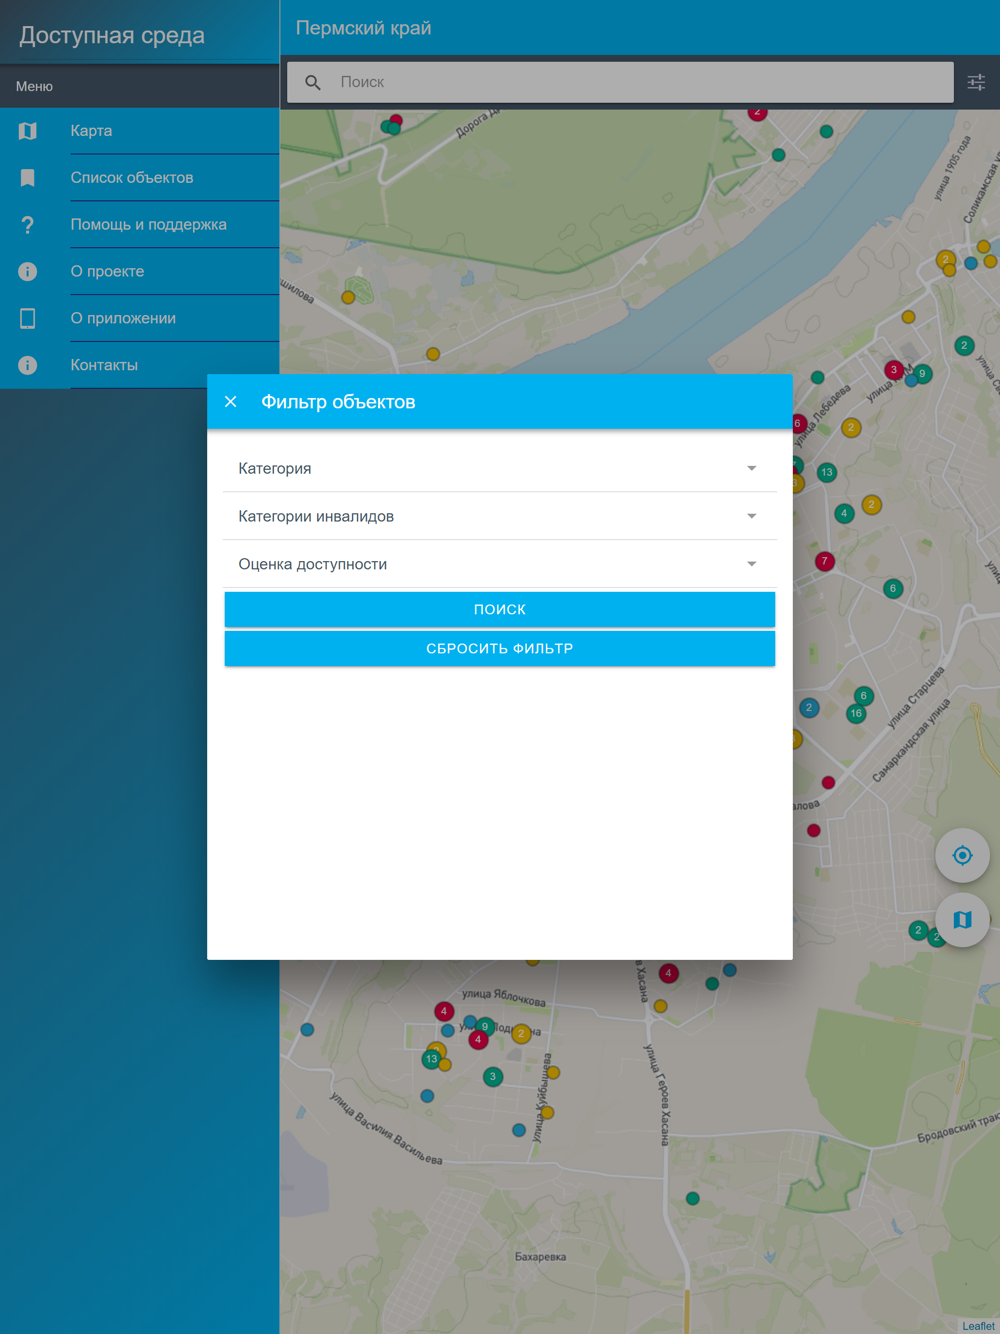This screenshot has height=1334, width=1000.
Task: Click the map icon beside Карта
Action: click(x=28, y=131)
